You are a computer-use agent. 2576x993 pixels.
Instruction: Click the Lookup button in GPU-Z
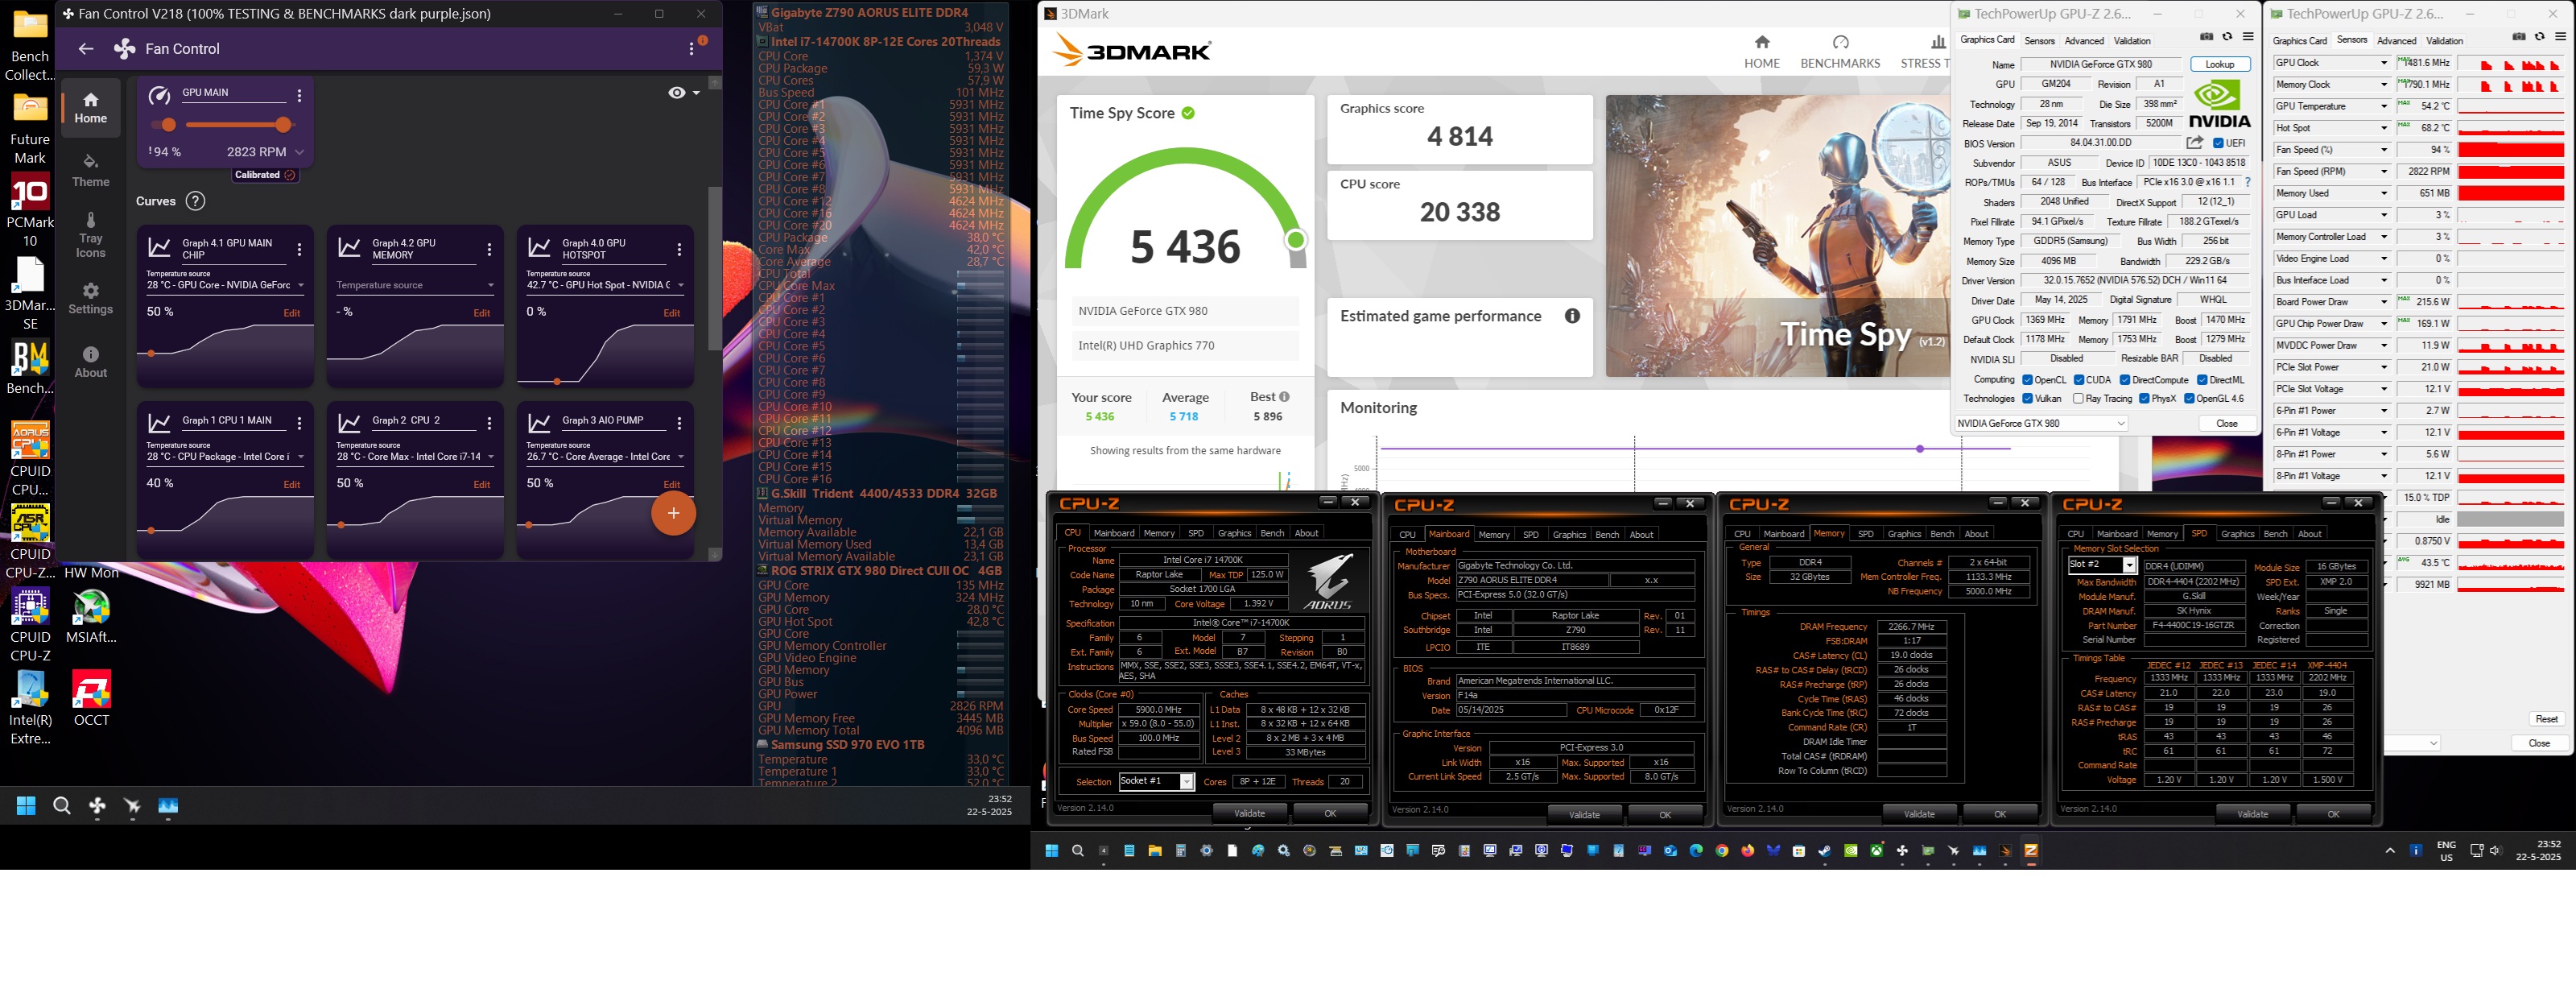tap(2219, 64)
